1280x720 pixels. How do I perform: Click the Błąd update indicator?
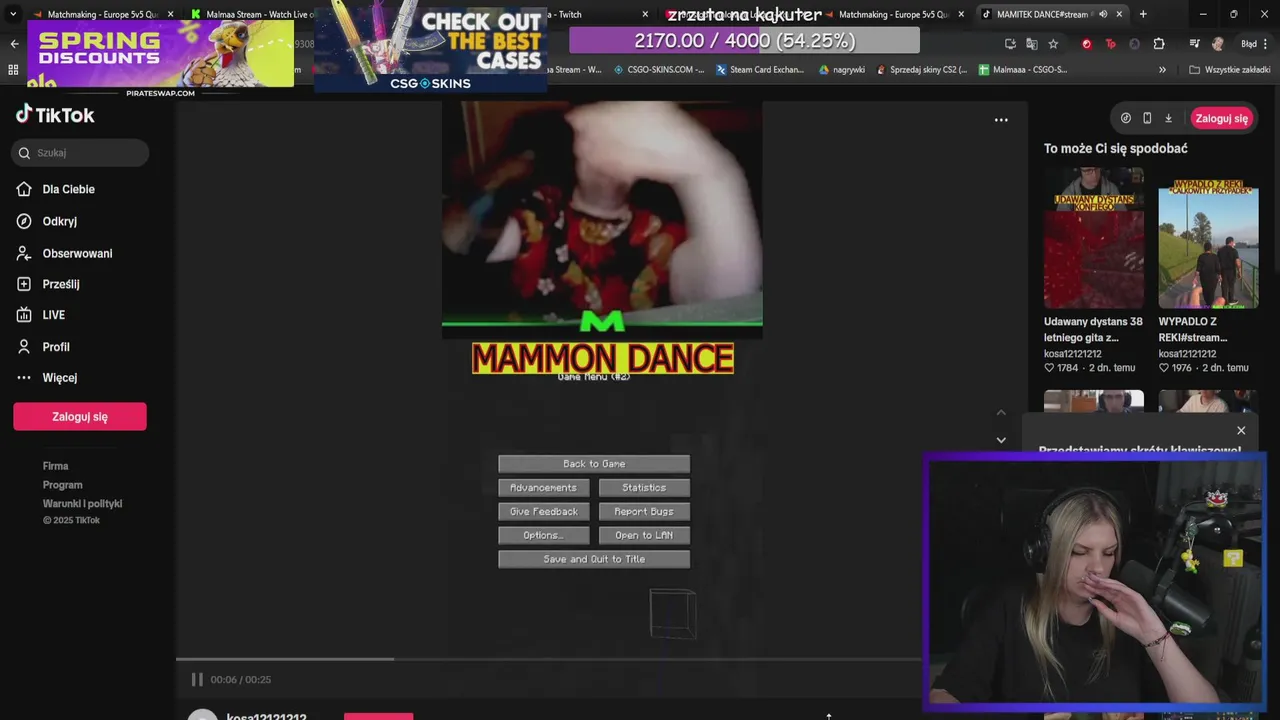click(x=1254, y=44)
